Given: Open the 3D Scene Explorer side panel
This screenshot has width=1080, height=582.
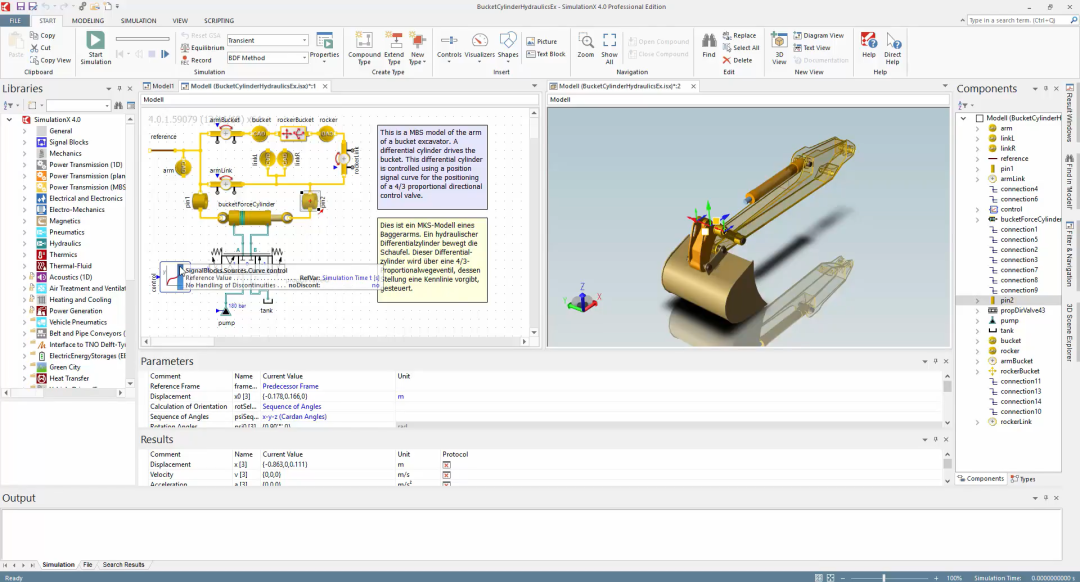Looking at the screenshot, I should coord(1070,332).
